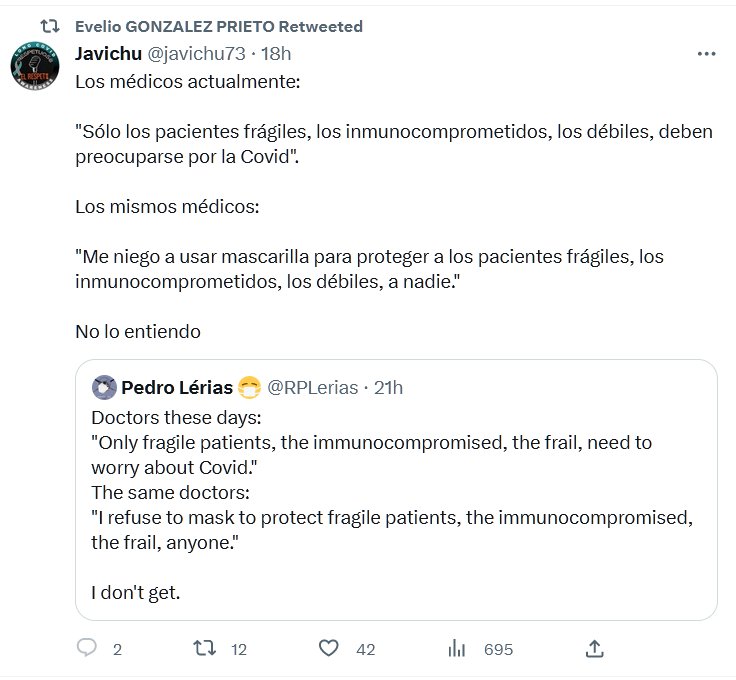Click Pedro Lérias small avatar
This screenshot has width=736, height=680.
pyautogui.click(x=103, y=387)
